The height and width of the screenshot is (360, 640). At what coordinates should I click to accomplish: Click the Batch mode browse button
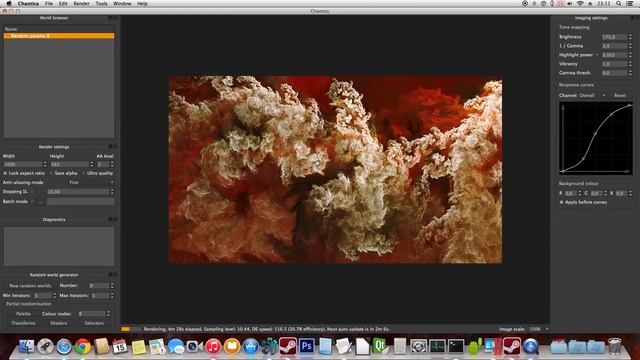pos(40,201)
